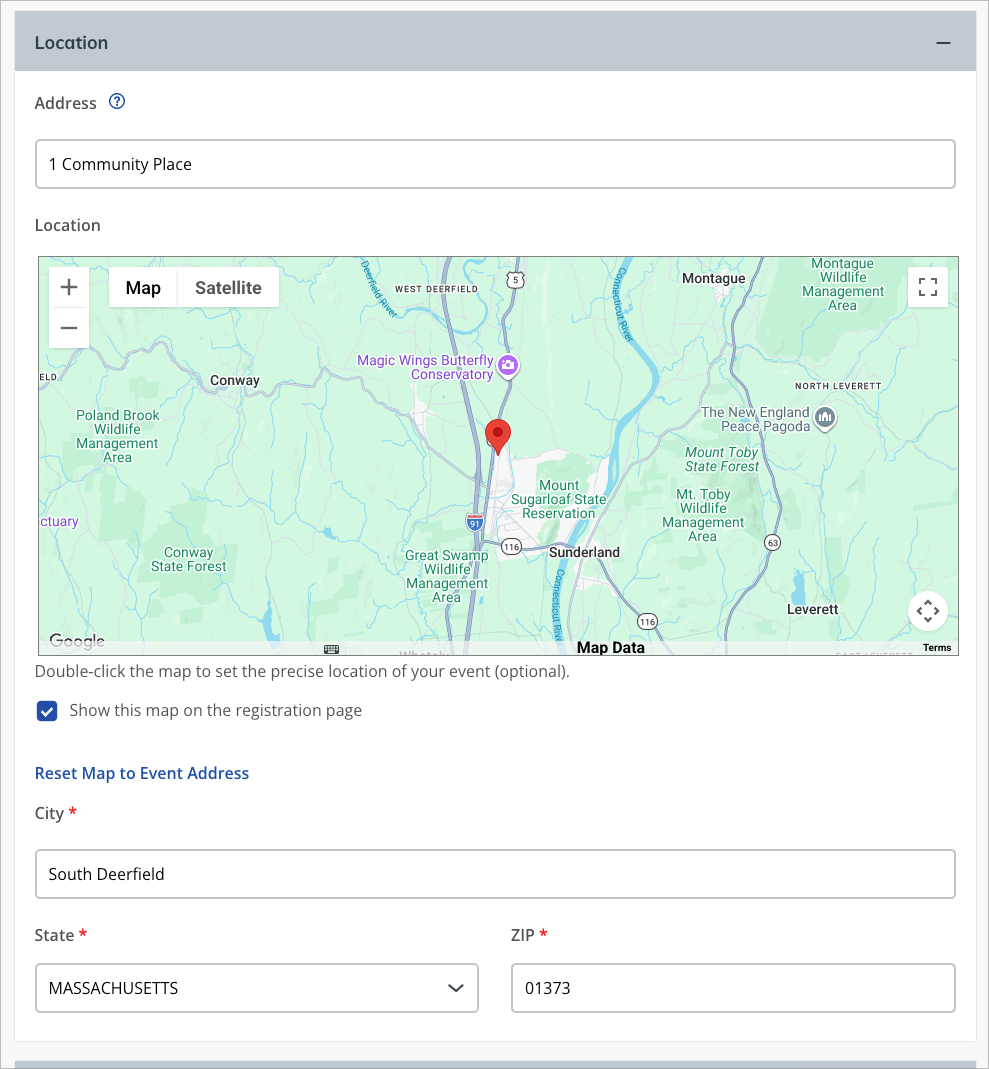Zoom out on the map
Image resolution: width=989 pixels, height=1069 pixels.
pos(69,328)
